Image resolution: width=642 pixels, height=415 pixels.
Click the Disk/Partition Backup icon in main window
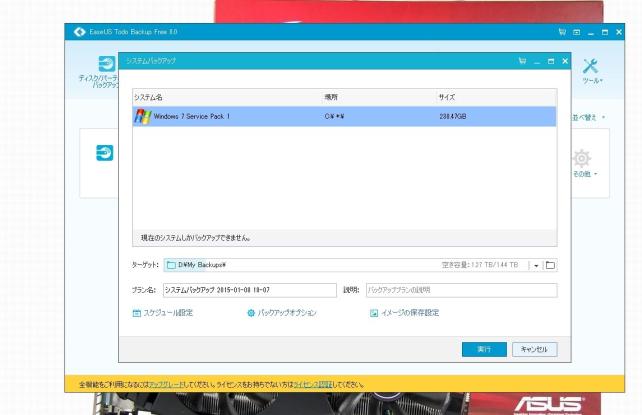pos(106,64)
